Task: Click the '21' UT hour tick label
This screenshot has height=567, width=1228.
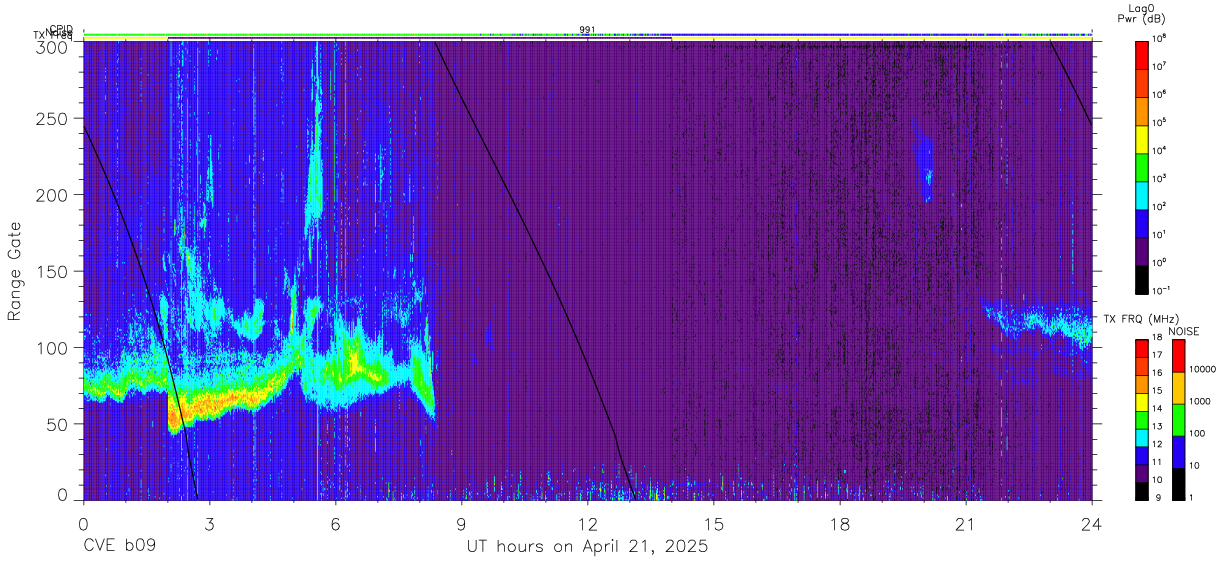Action: point(966,524)
